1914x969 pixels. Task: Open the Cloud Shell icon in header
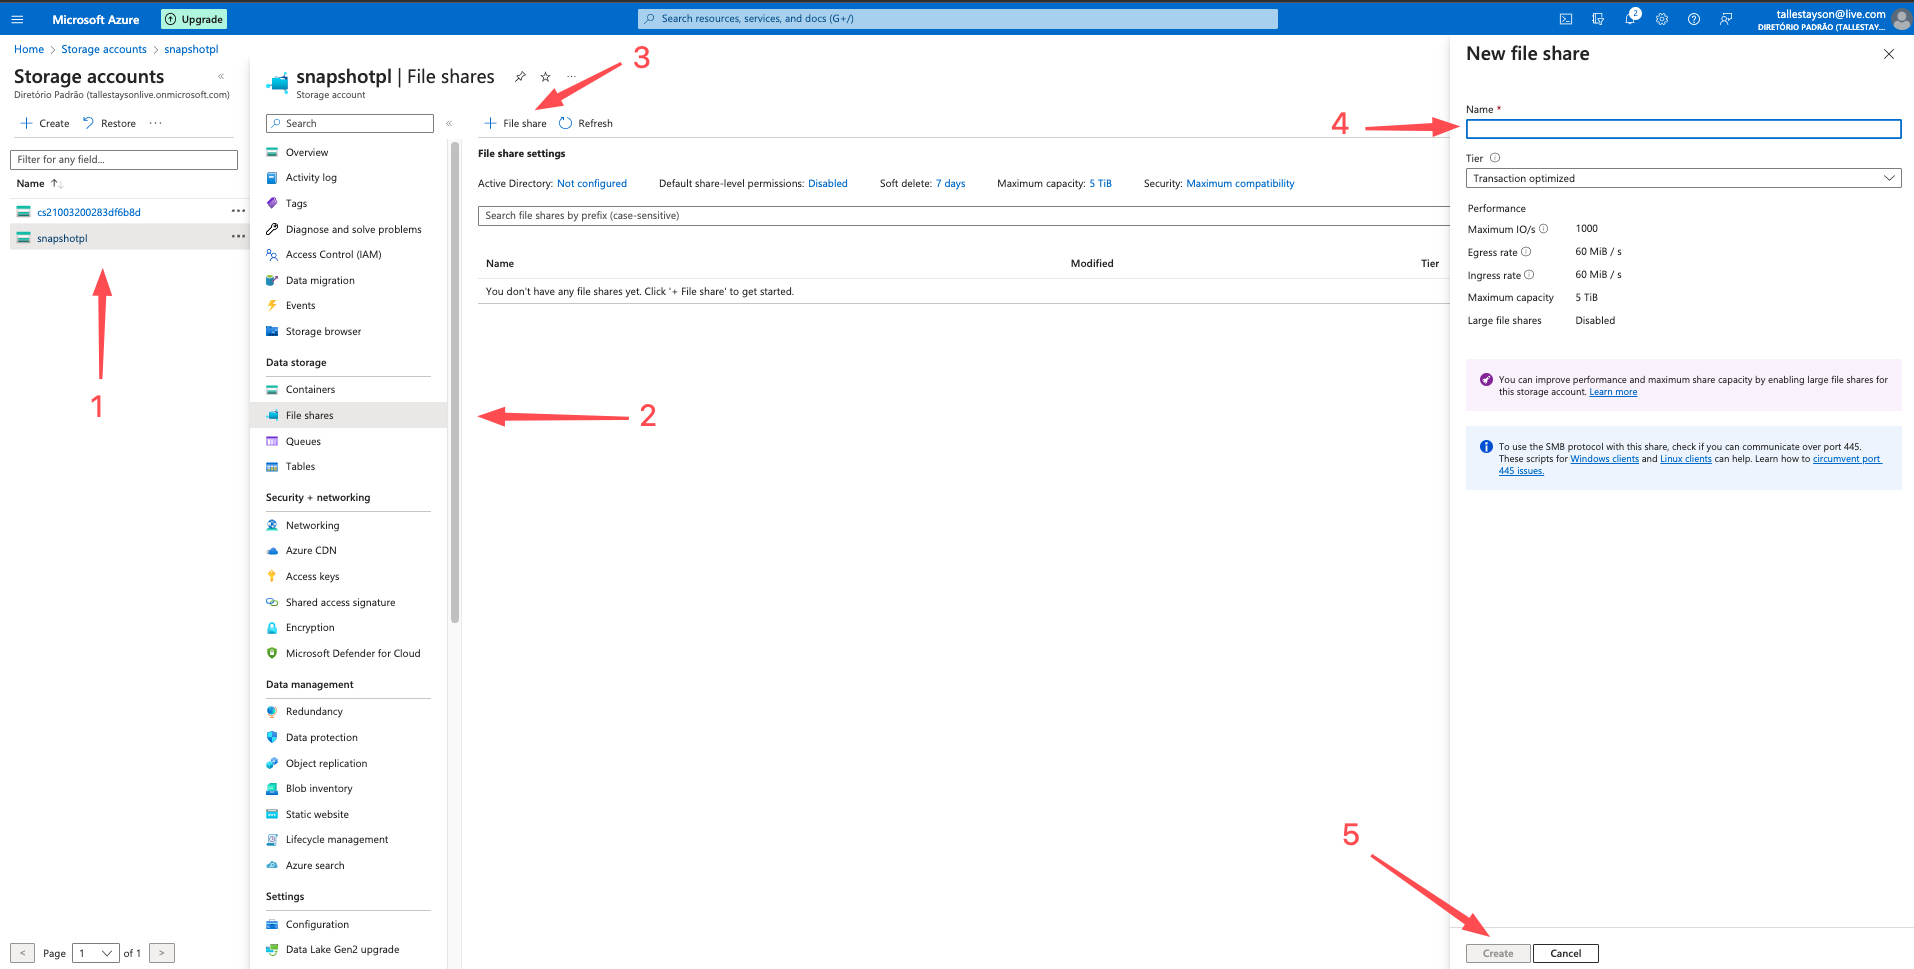pyautogui.click(x=1566, y=19)
